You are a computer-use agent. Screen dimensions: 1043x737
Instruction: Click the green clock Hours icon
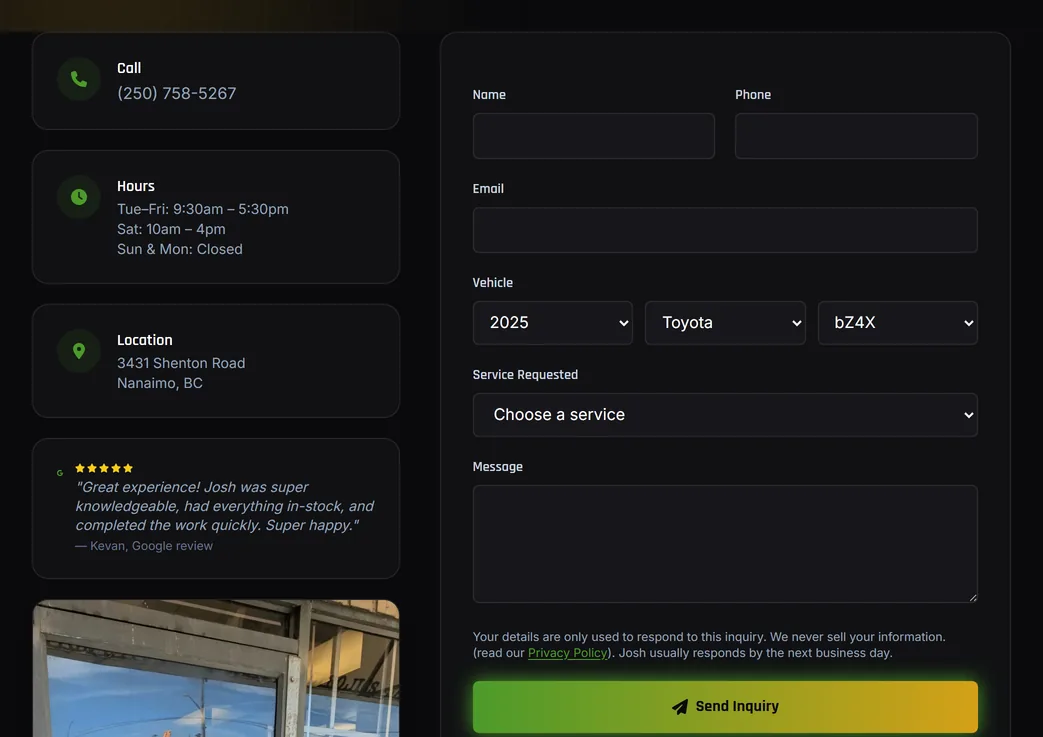pos(78,197)
